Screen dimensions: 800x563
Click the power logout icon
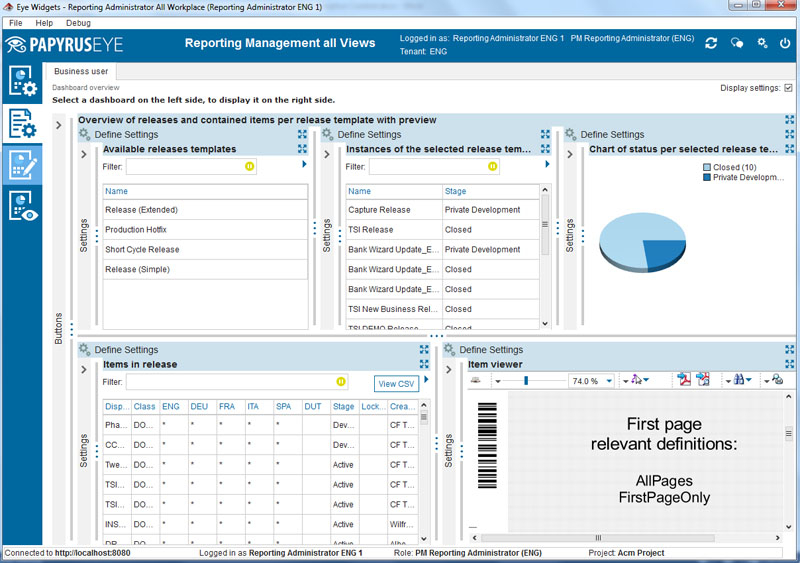(x=785, y=43)
